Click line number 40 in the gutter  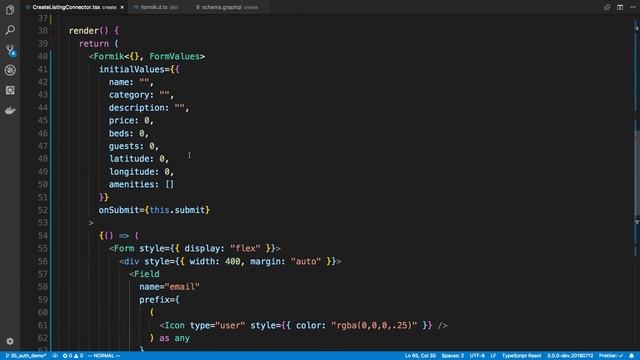[42, 56]
